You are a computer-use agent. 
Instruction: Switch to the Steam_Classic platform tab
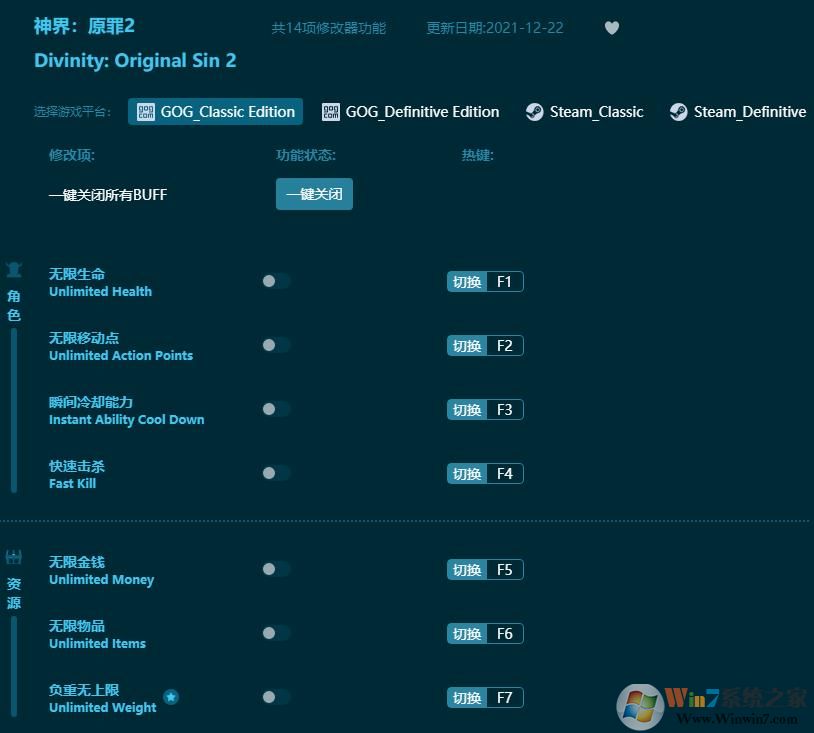pyautogui.click(x=585, y=112)
